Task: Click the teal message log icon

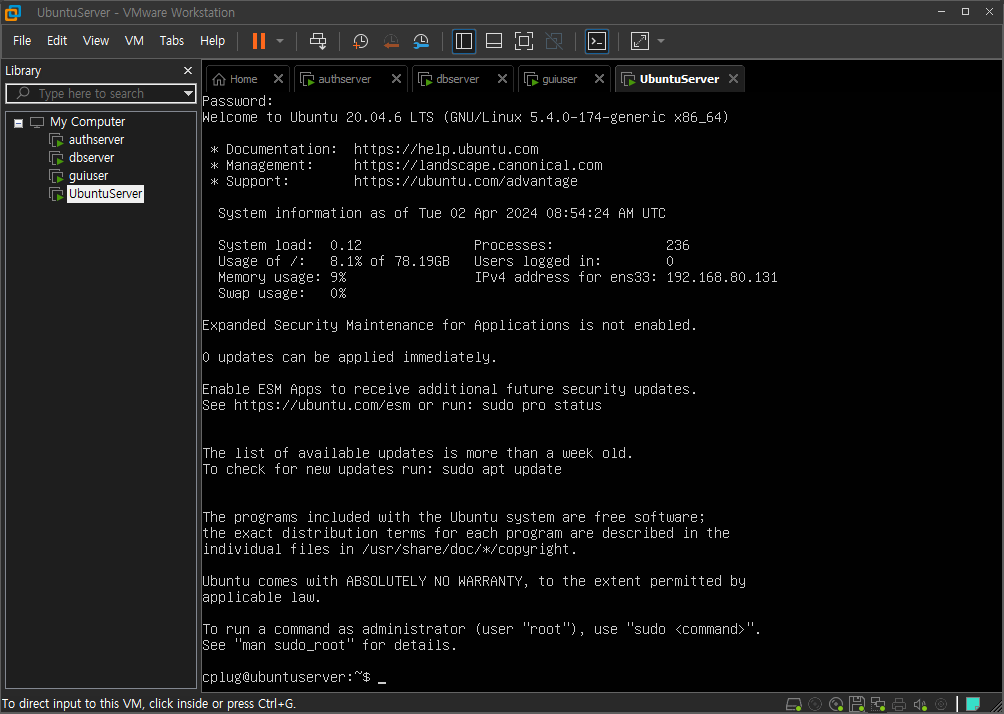Action: 973,704
